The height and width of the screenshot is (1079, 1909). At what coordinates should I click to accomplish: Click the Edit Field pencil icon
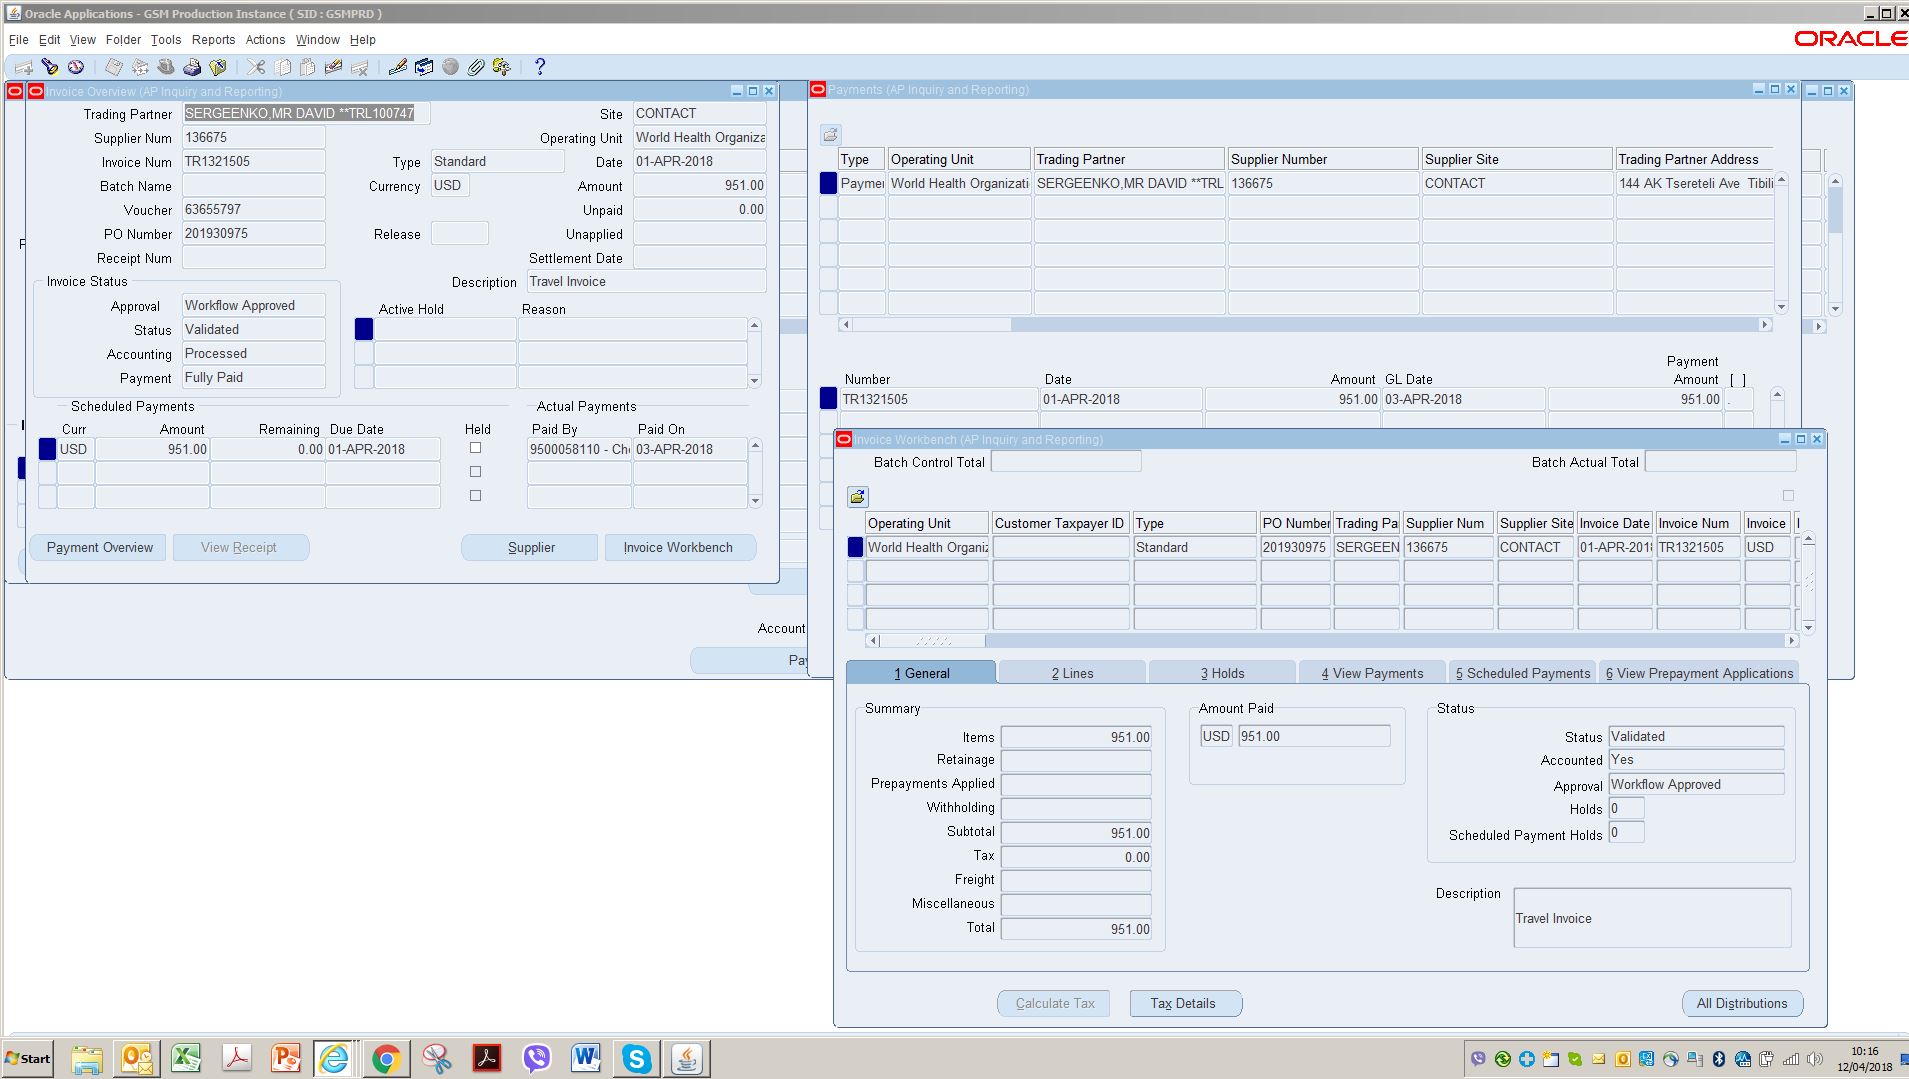tap(397, 67)
